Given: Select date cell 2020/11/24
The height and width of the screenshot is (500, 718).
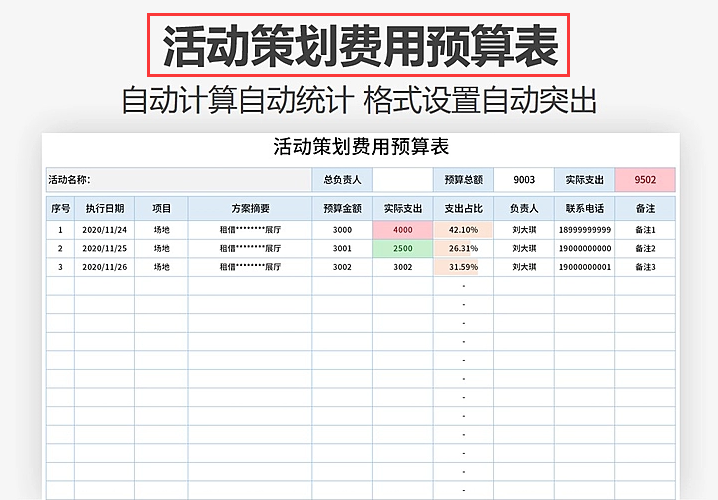Looking at the screenshot, I should [105, 230].
